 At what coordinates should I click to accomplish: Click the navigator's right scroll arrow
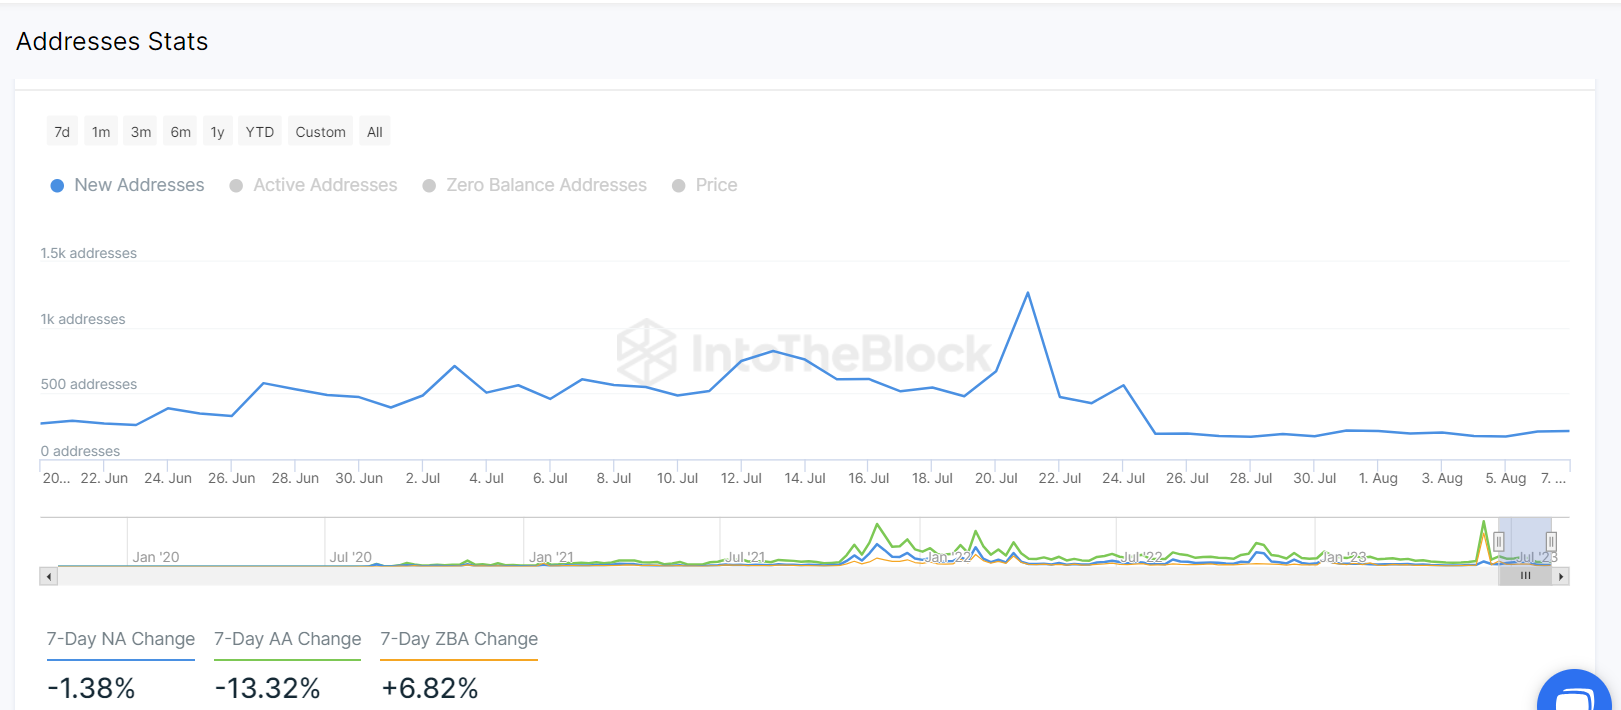[1560, 576]
